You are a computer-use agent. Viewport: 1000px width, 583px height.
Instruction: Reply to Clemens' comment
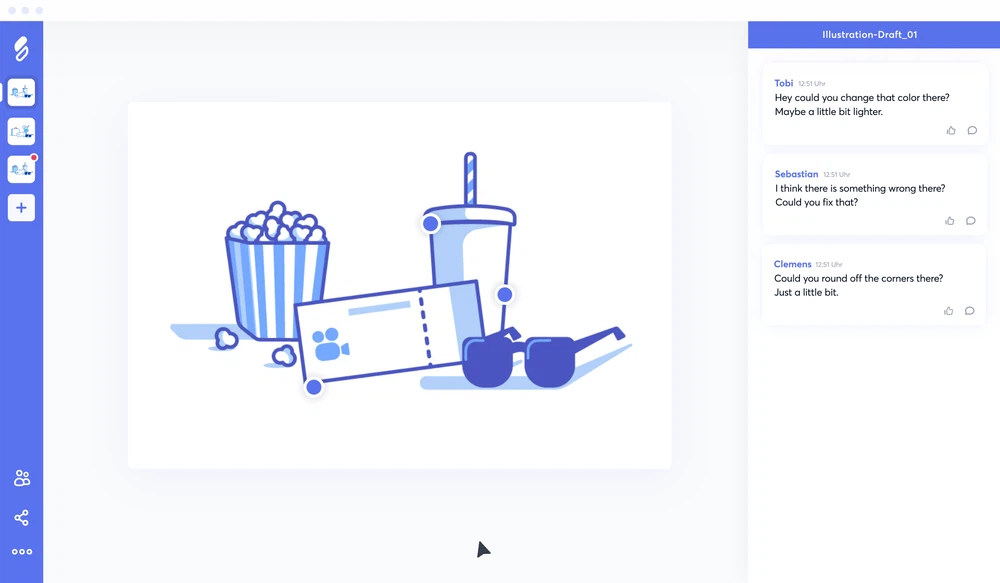click(969, 311)
